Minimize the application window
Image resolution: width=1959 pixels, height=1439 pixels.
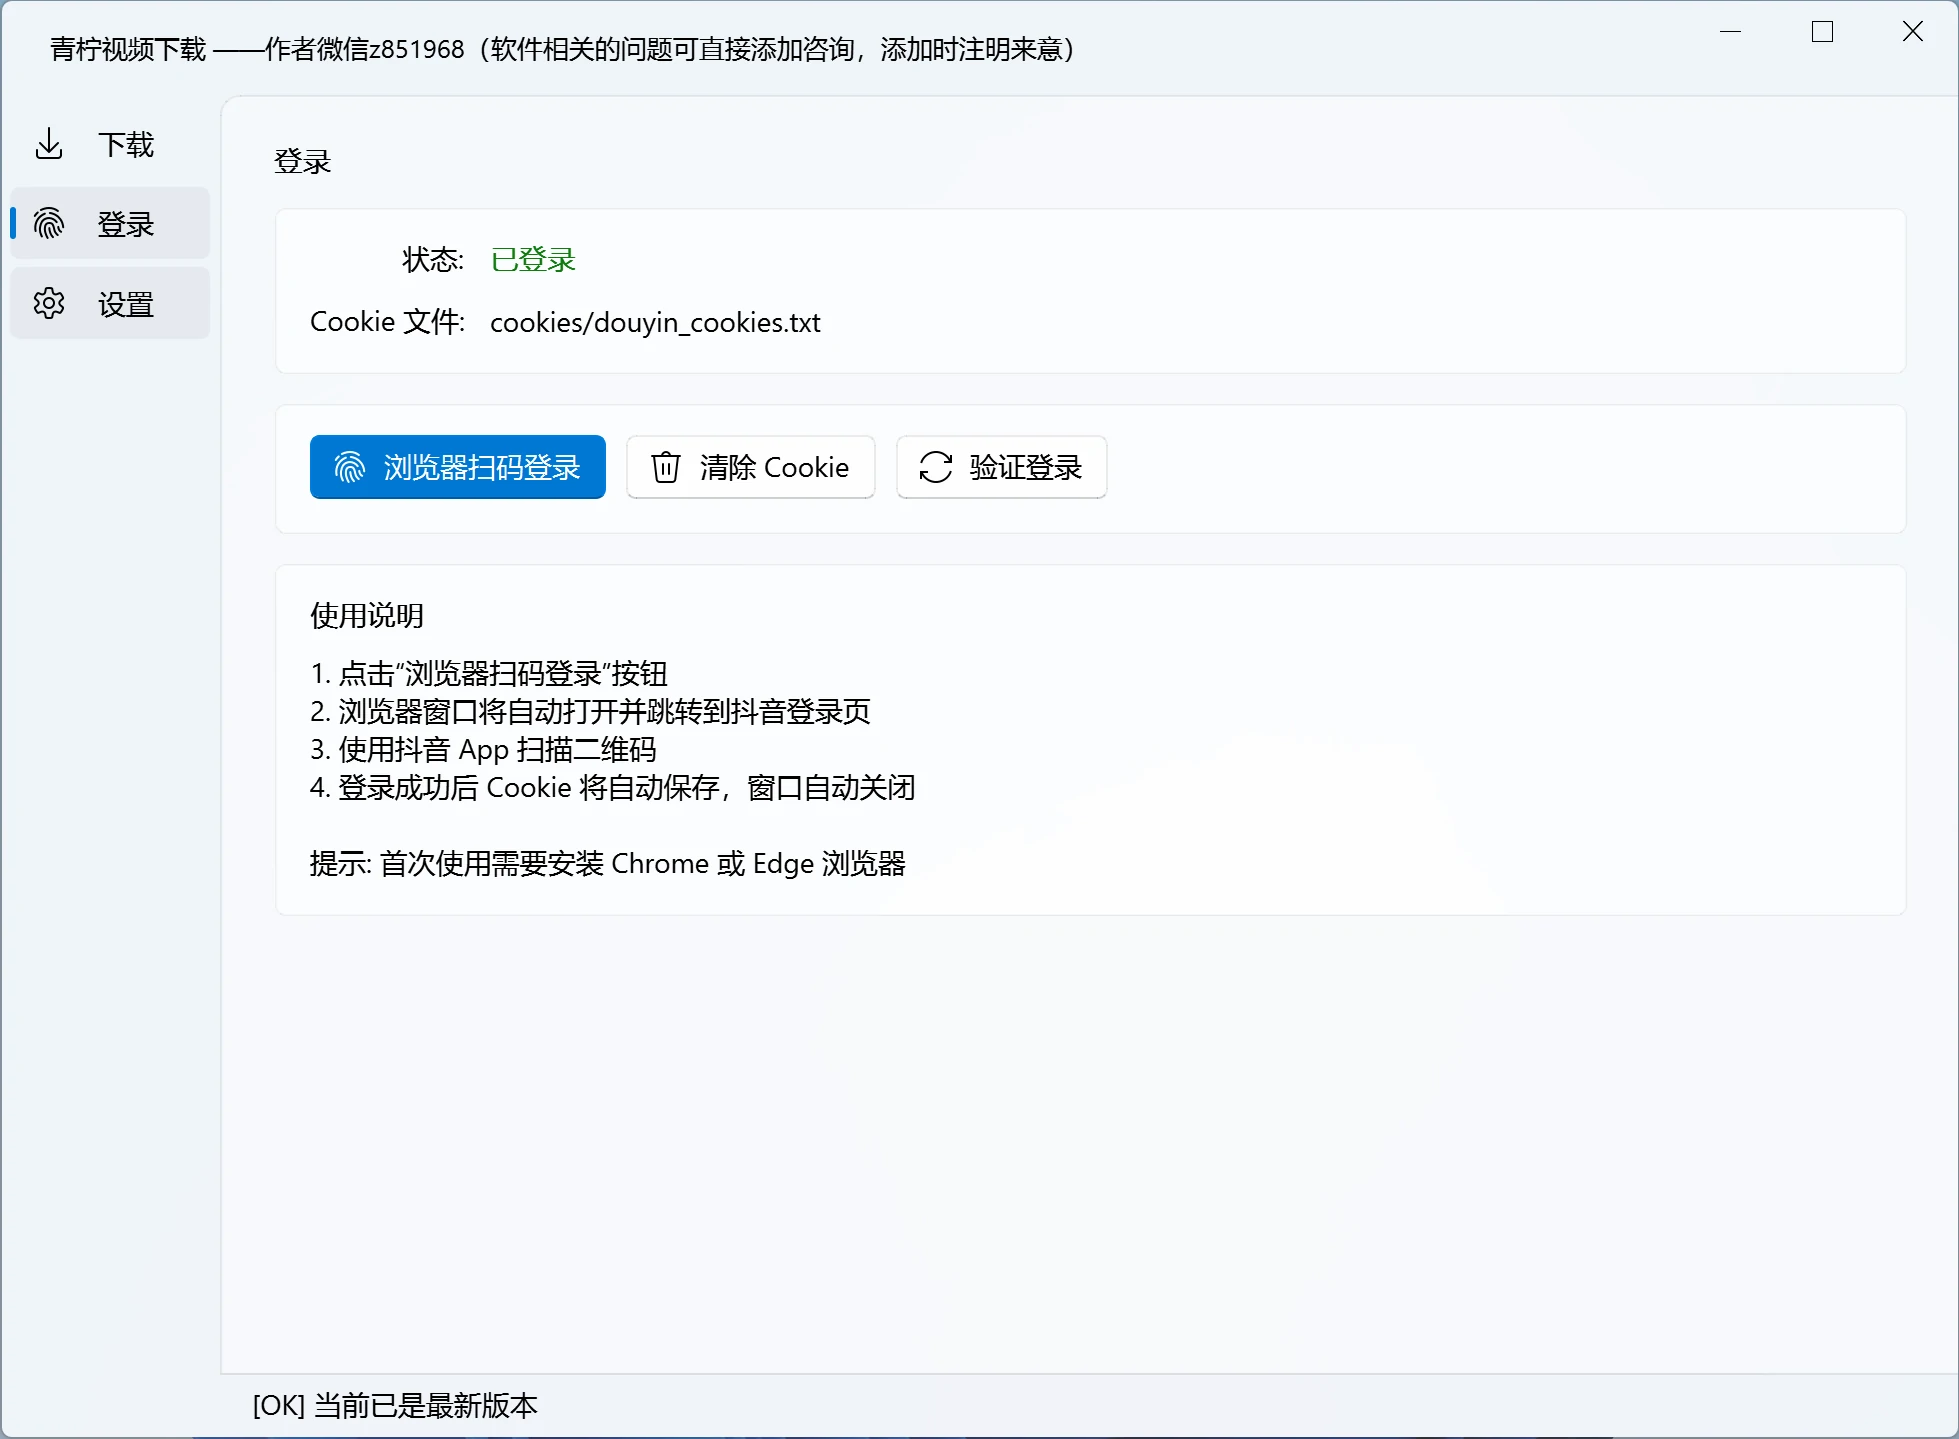(1731, 32)
